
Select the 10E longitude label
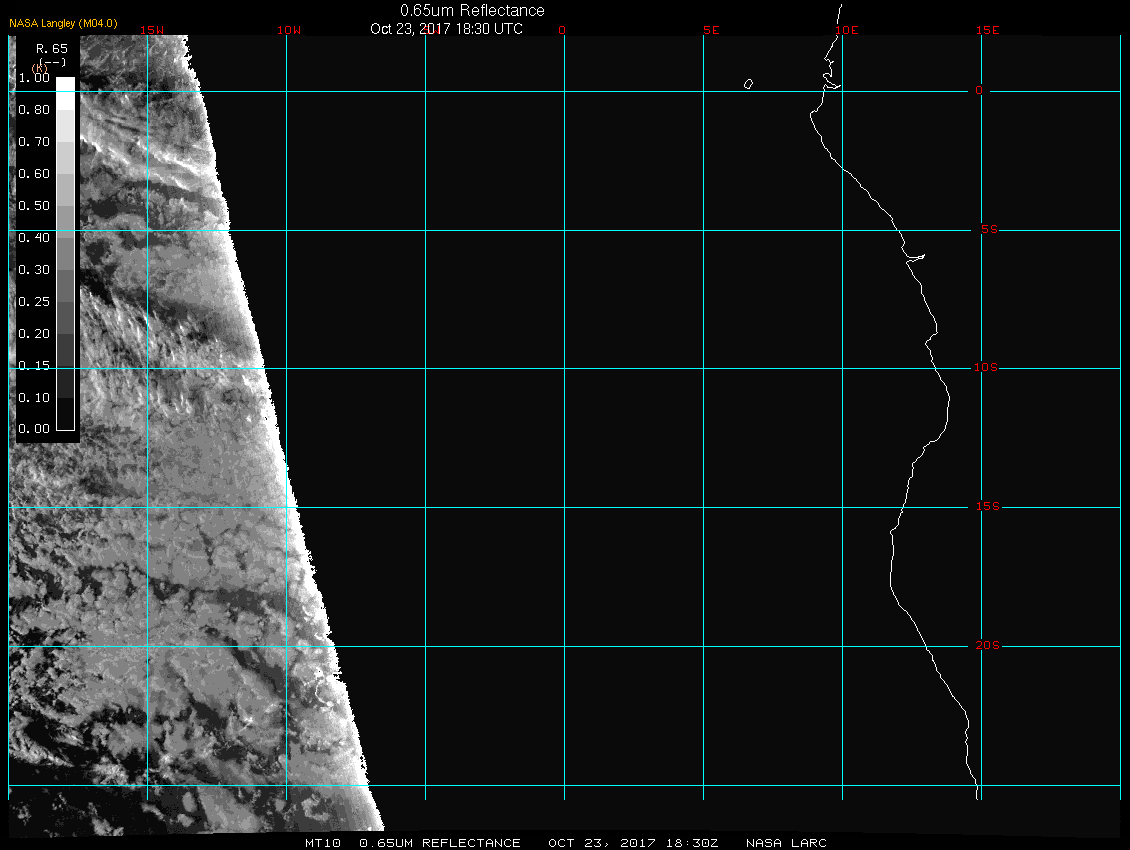(x=847, y=30)
